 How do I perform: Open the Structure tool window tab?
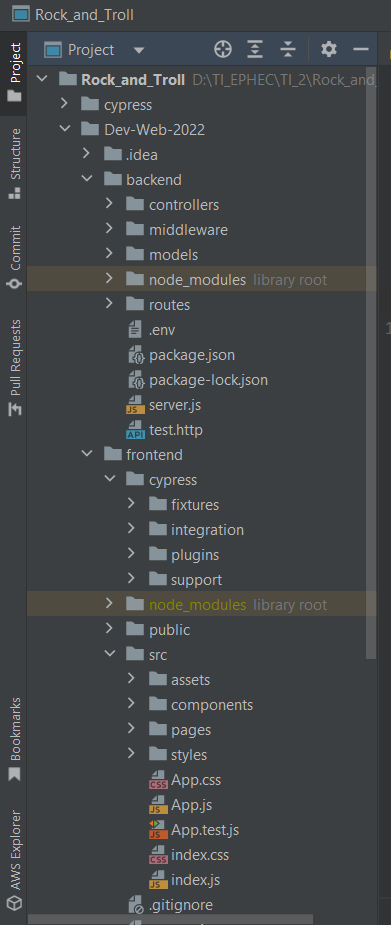click(14, 163)
